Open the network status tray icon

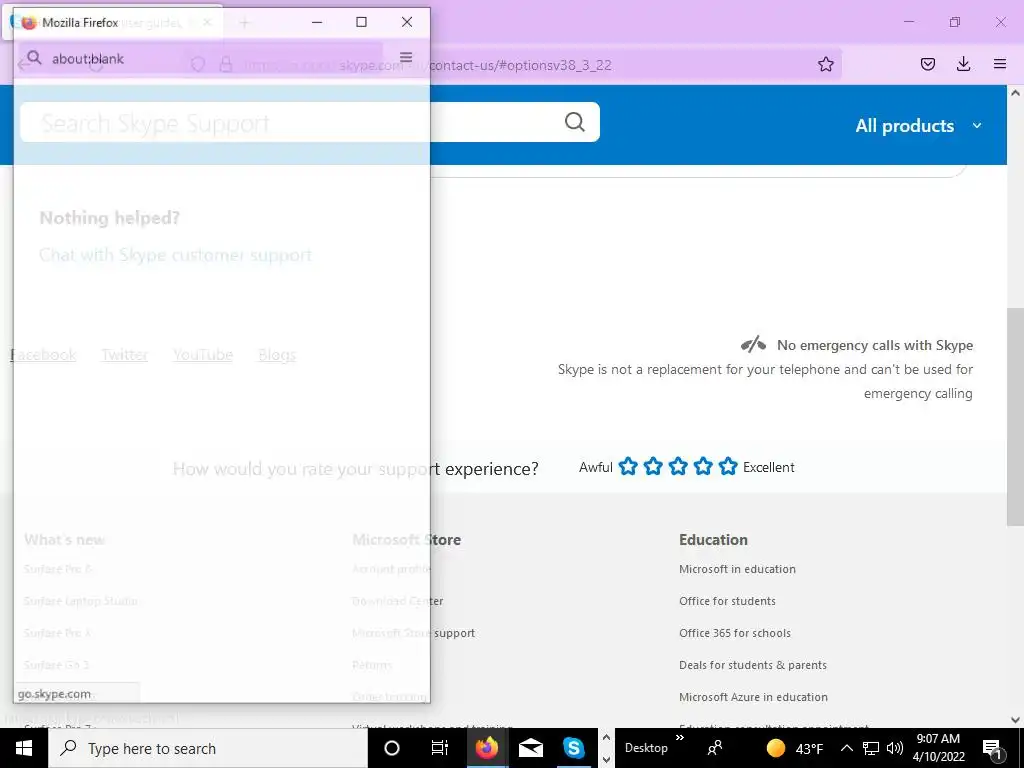871,748
